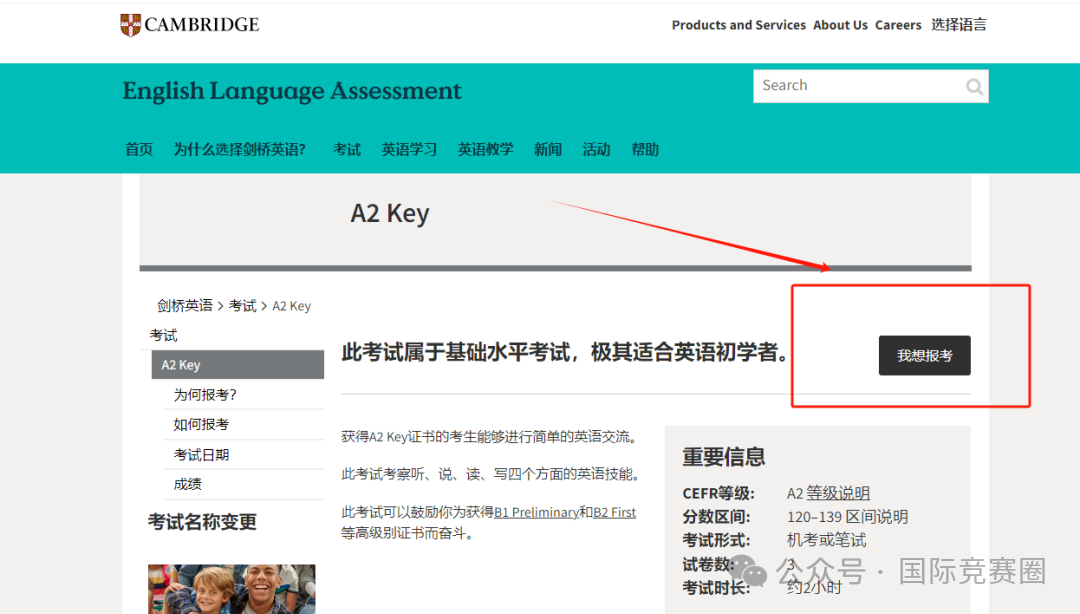Focus the Search input field
1080x614 pixels.
click(871, 86)
